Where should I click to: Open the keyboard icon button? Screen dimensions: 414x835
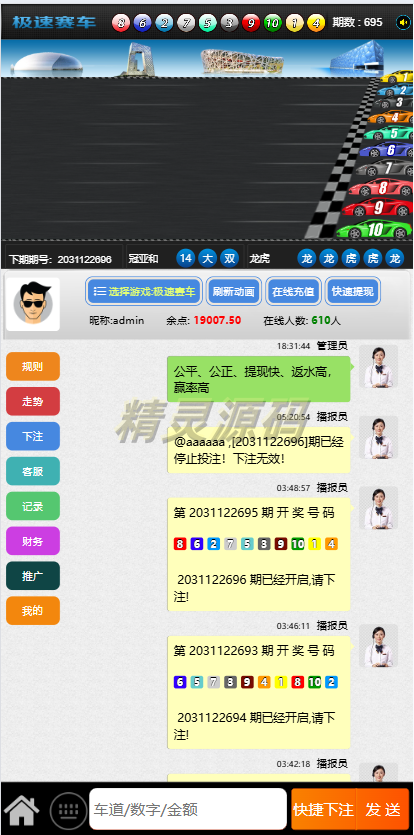pyautogui.click(x=69, y=810)
